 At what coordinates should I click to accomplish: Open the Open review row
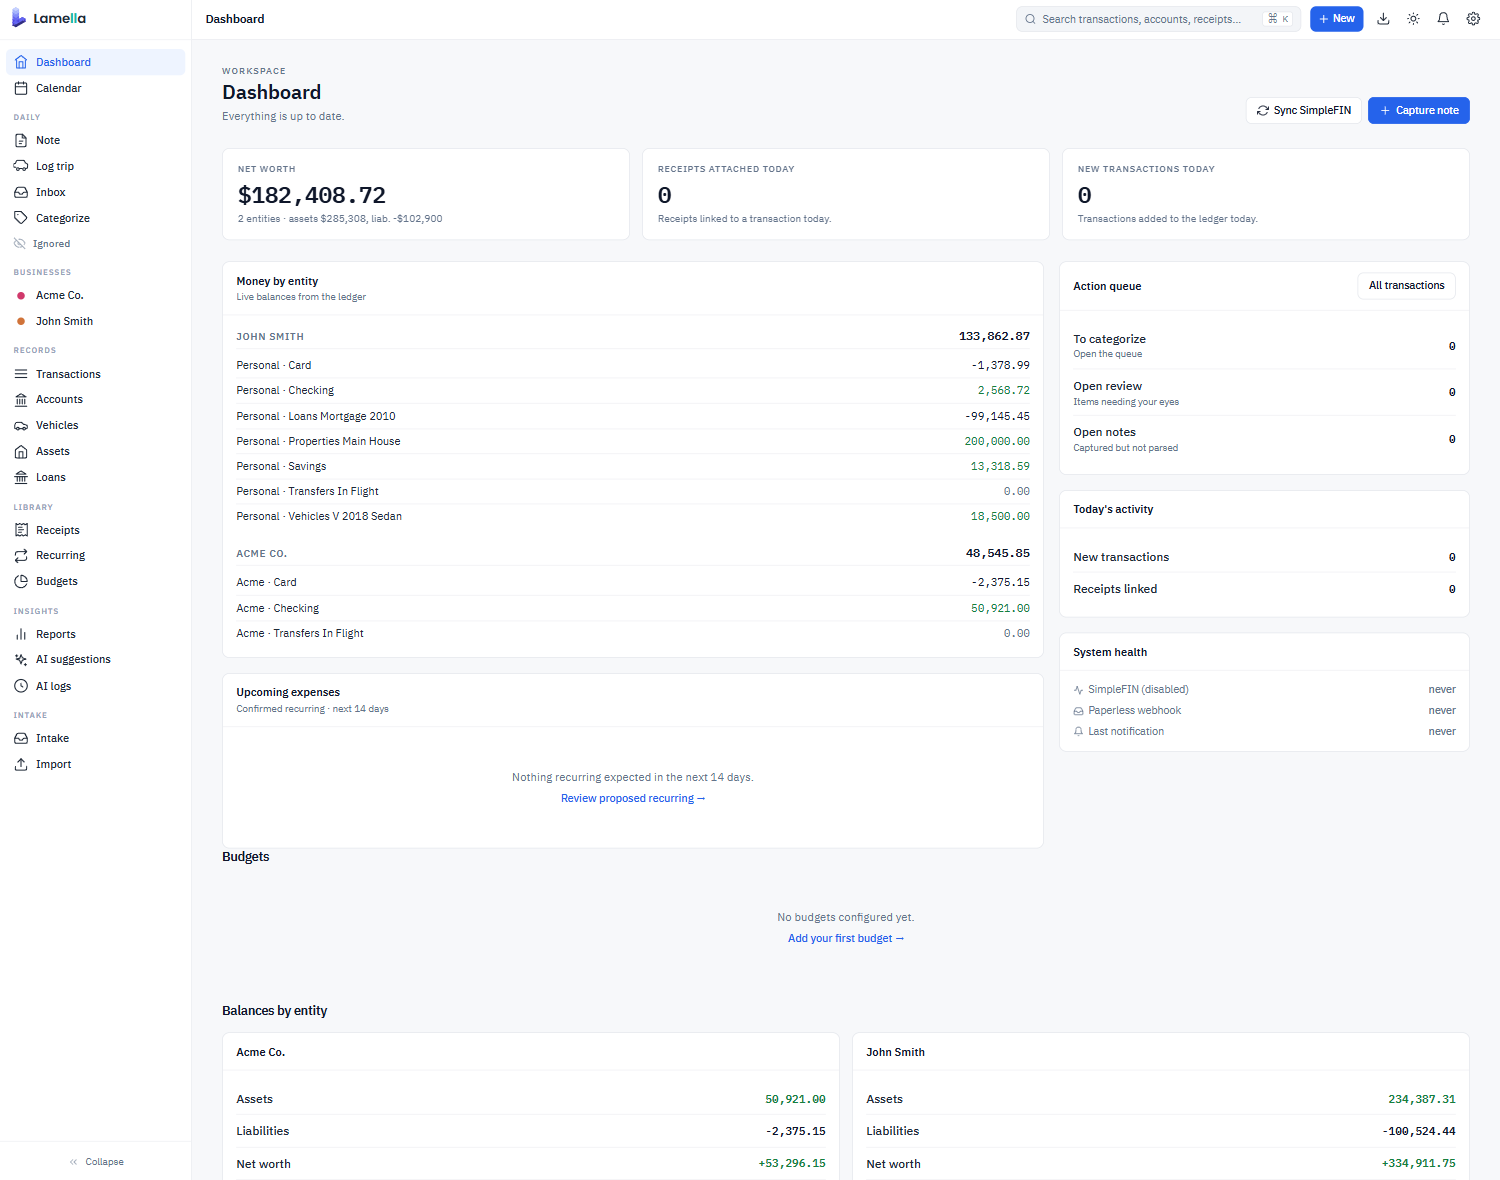1264,393
